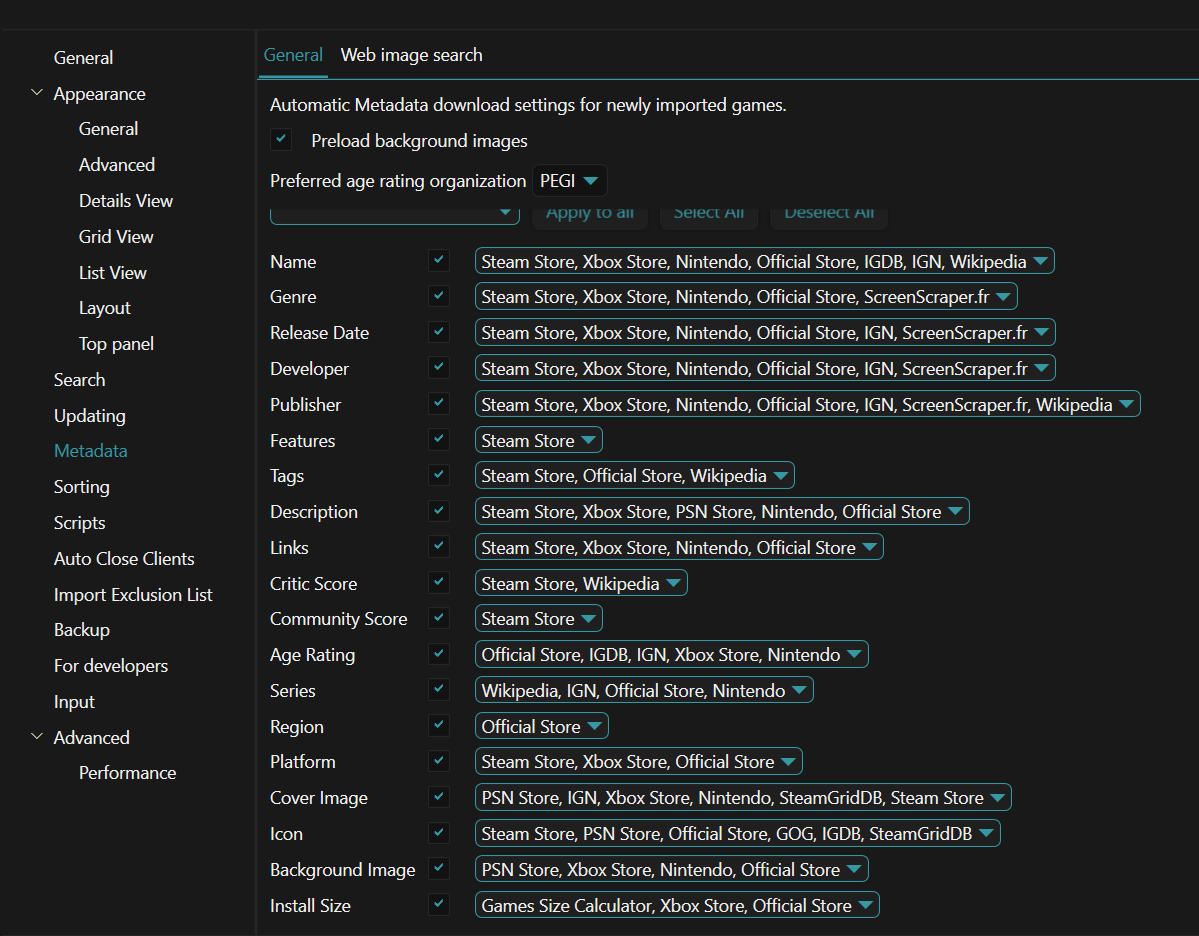The image size is (1199, 936).
Task: Uncheck the Name metadata checkbox
Action: (439, 260)
